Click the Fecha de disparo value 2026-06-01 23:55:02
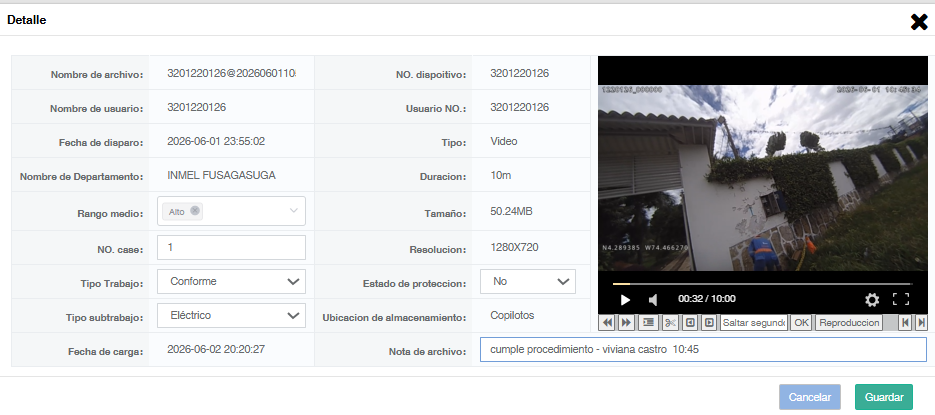 (x=216, y=141)
